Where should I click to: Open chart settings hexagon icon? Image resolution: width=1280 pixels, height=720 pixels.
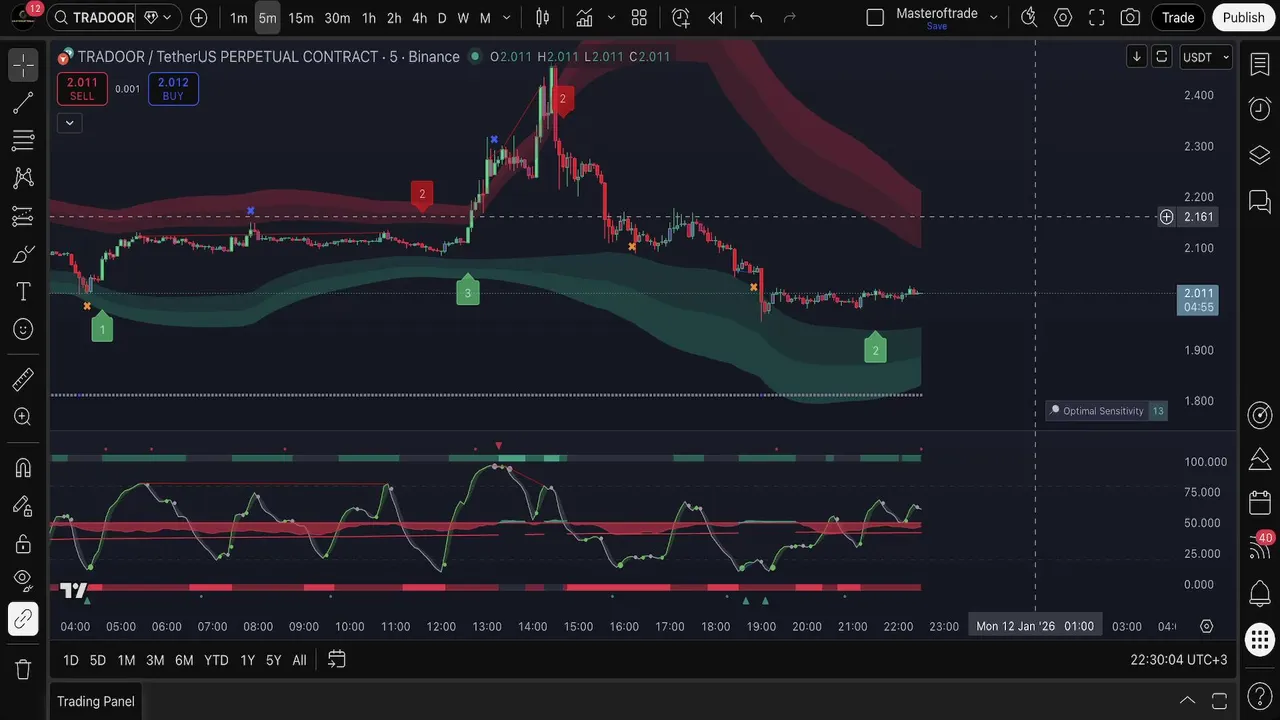click(x=1063, y=17)
